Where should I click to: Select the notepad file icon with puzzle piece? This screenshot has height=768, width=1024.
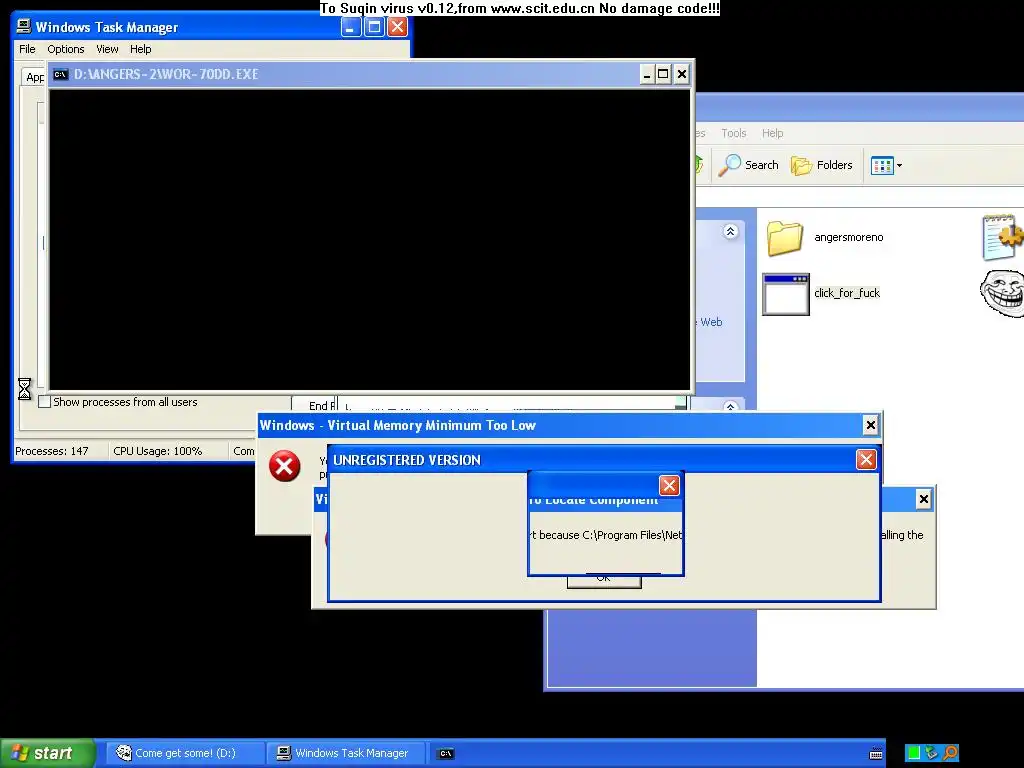(1002, 236)
